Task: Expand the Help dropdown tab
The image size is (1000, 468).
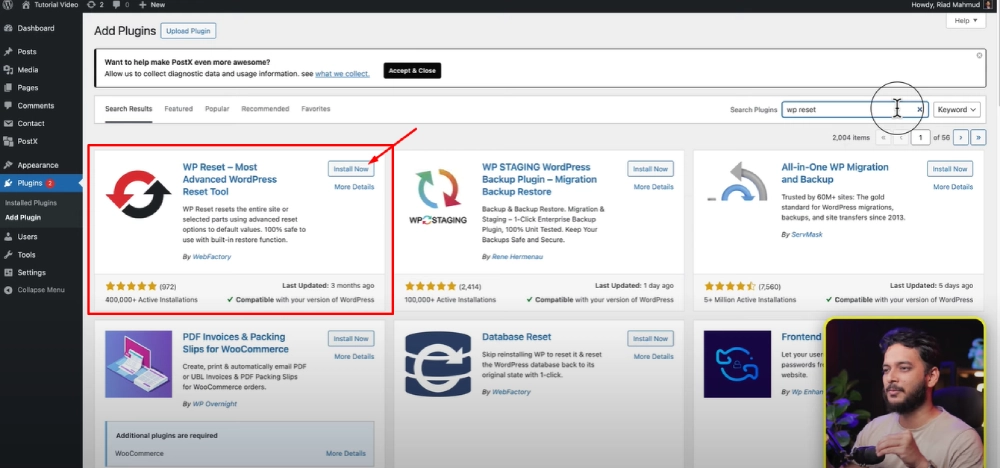Action: 966,21
